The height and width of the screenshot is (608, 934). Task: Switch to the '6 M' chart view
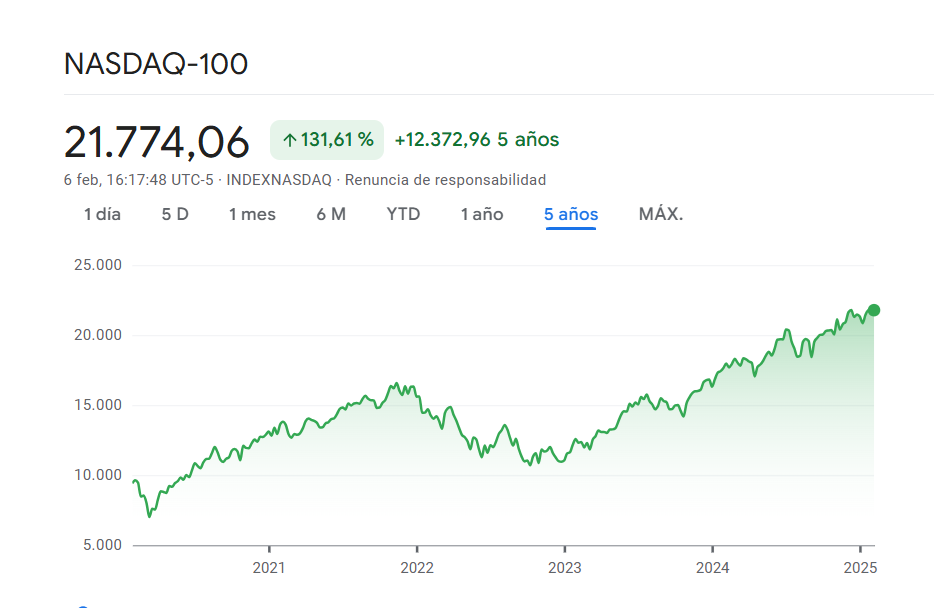331,214
